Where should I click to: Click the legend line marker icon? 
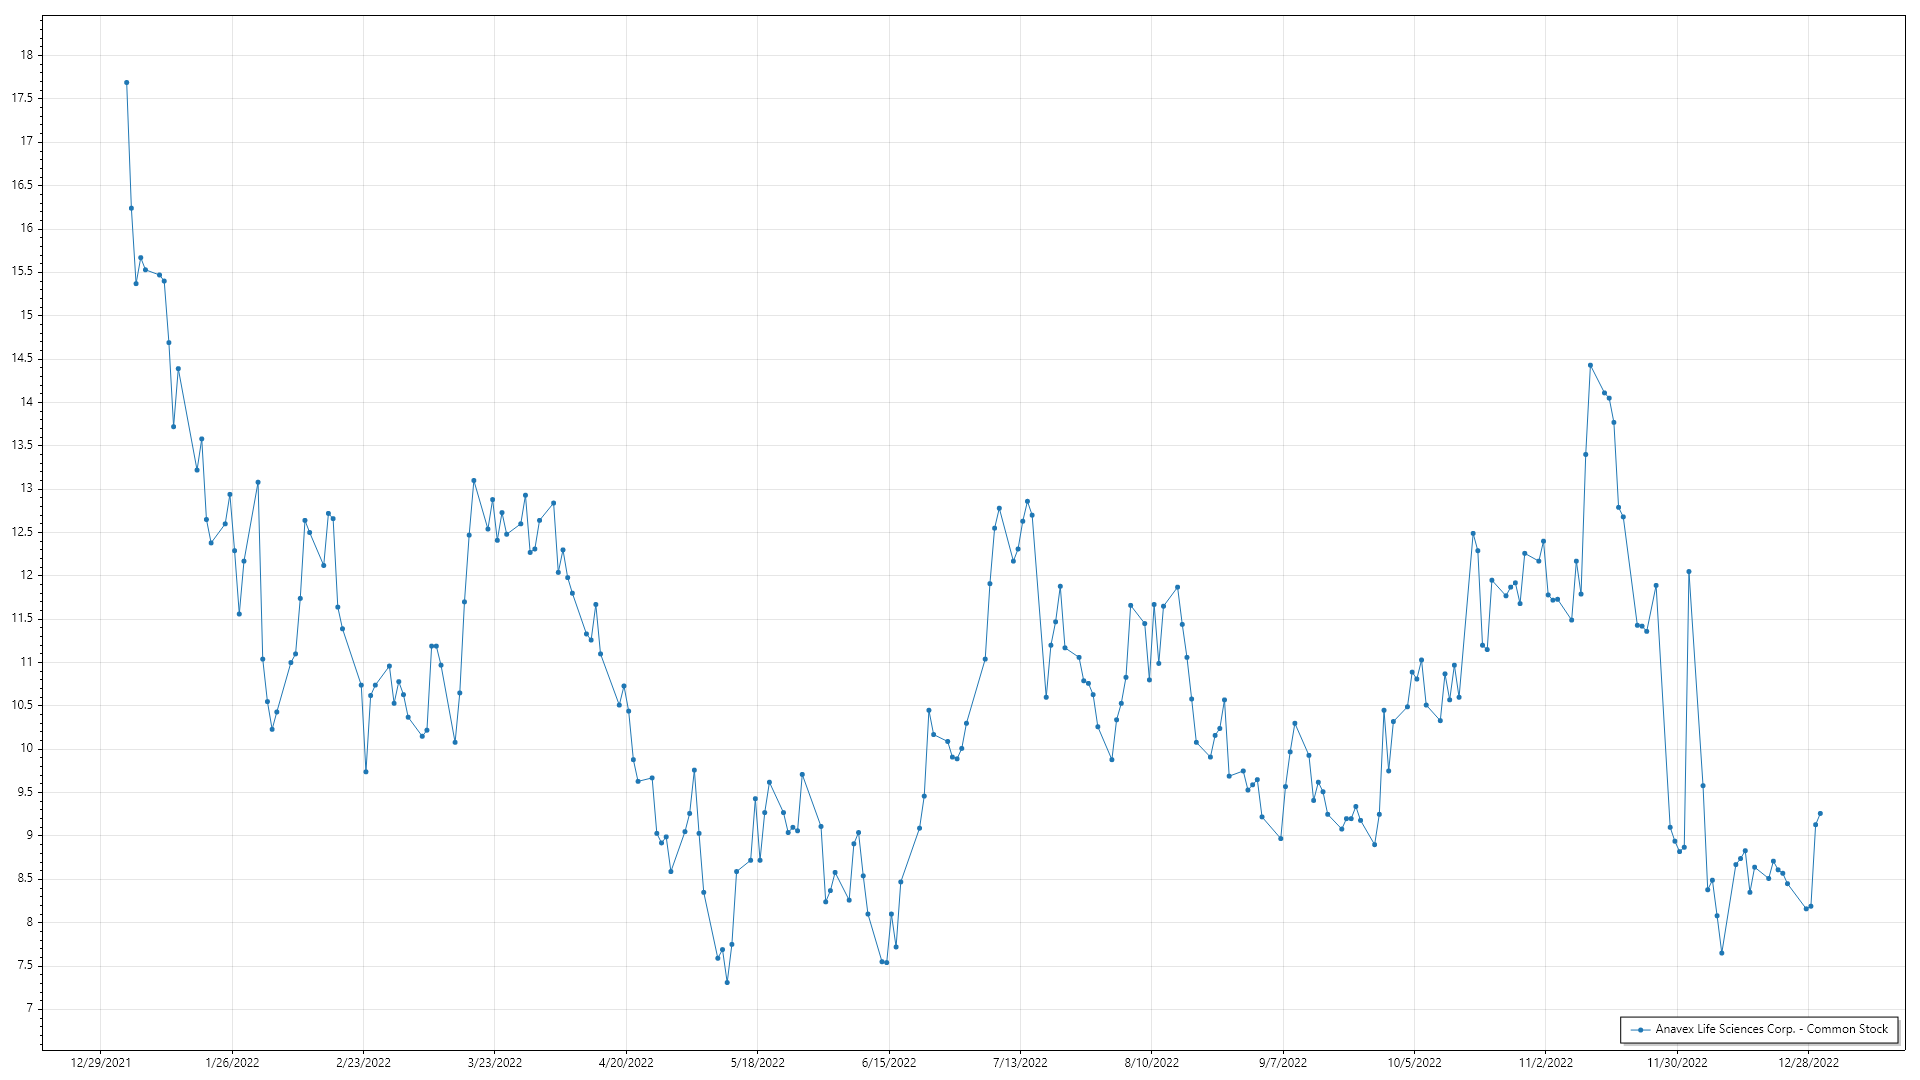[x=1640, y=1029]
